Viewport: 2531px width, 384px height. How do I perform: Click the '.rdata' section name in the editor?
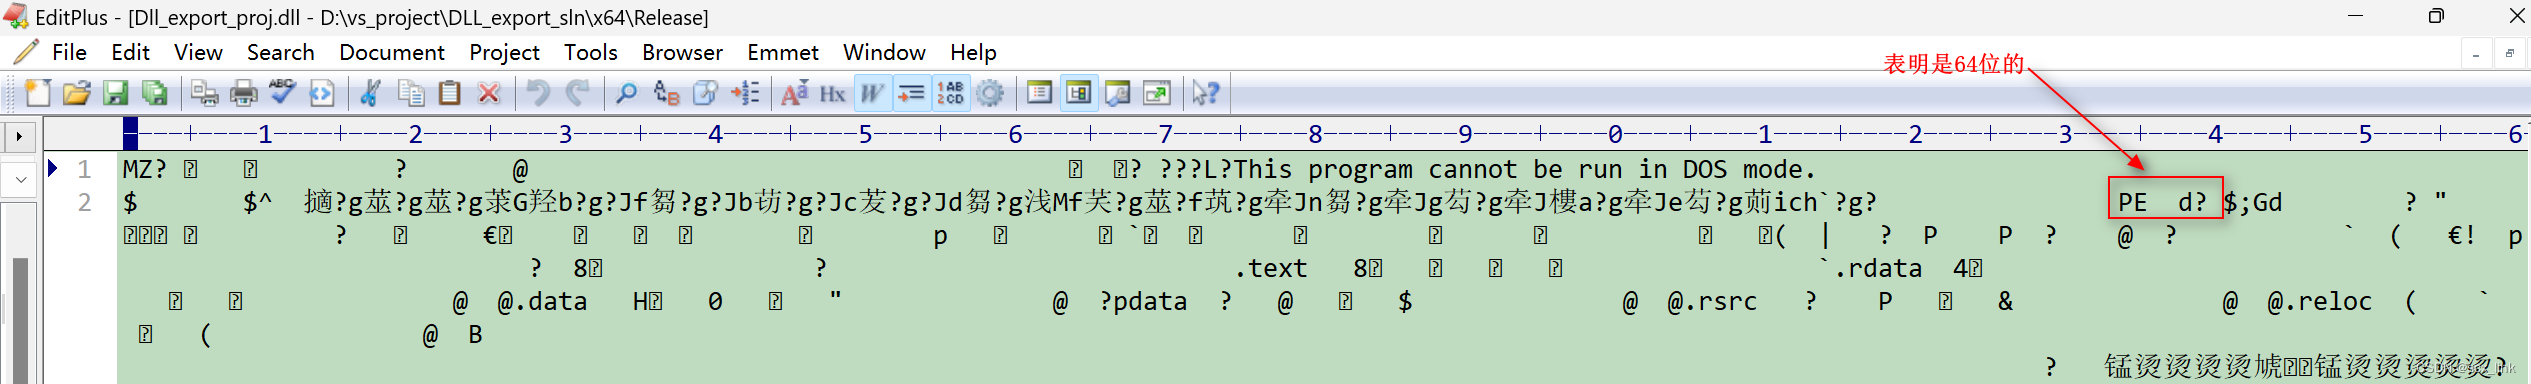click(x=1878, y=268)
